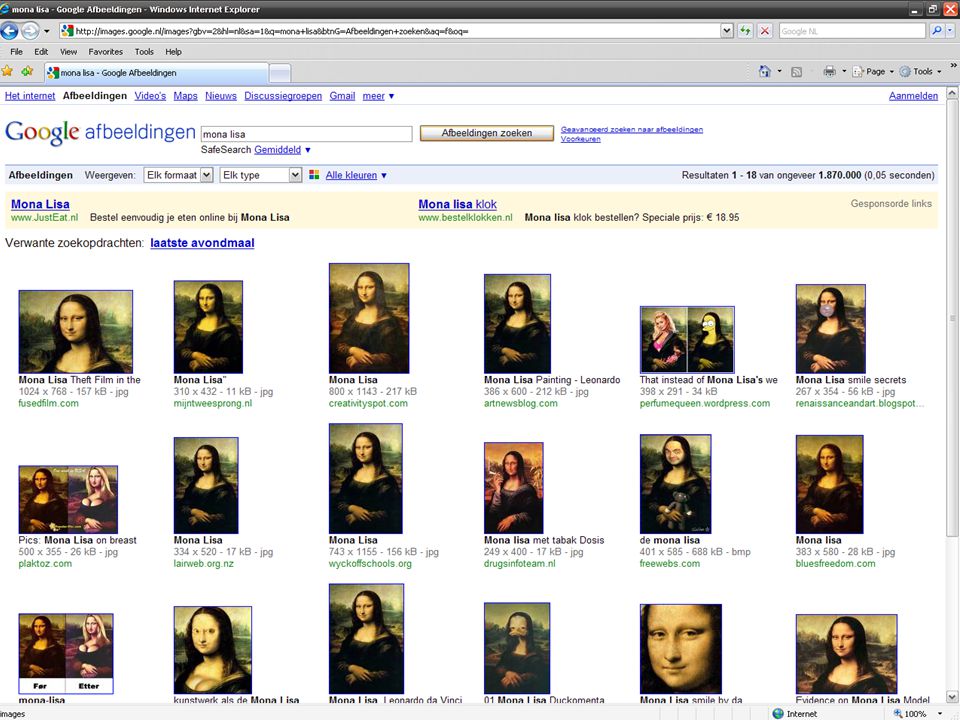Click the Discussiegroepen link
The height and width of the screenshot is (720, 960).
click(283, 96)
